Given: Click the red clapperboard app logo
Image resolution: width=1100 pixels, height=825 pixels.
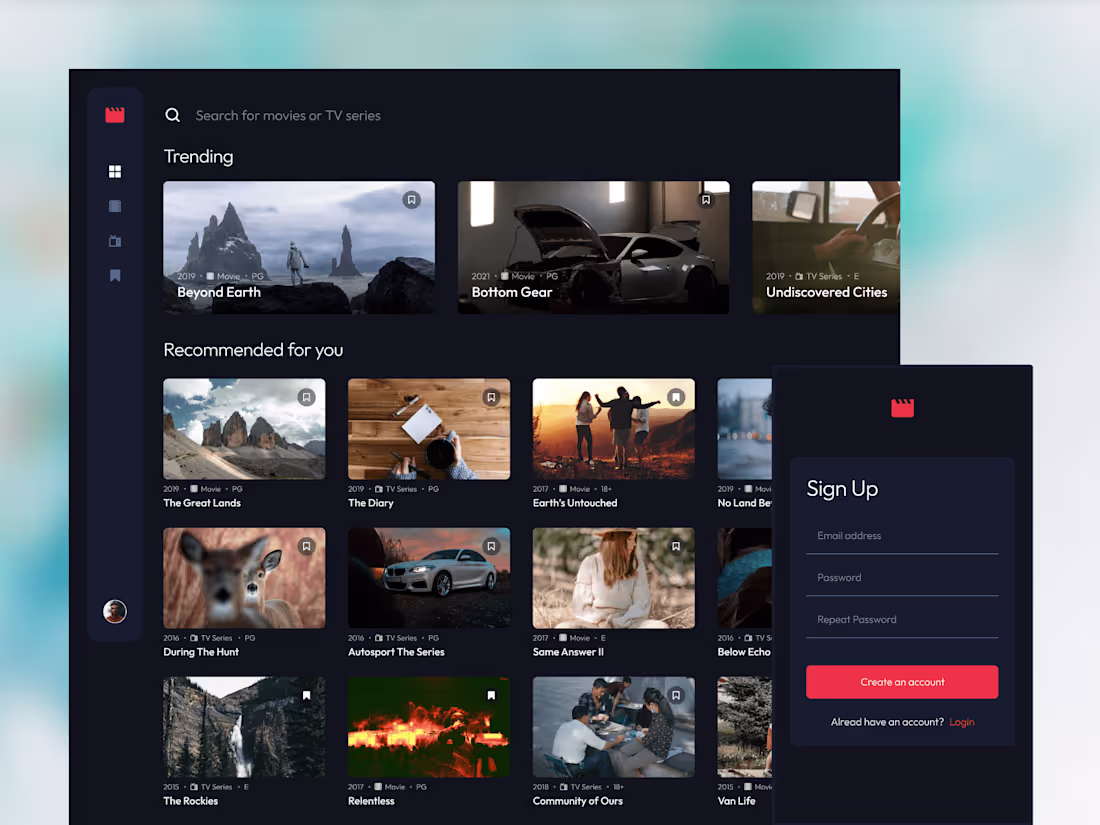Looking at the screenshot, I should pyautogui.click(x=115, y=115).
